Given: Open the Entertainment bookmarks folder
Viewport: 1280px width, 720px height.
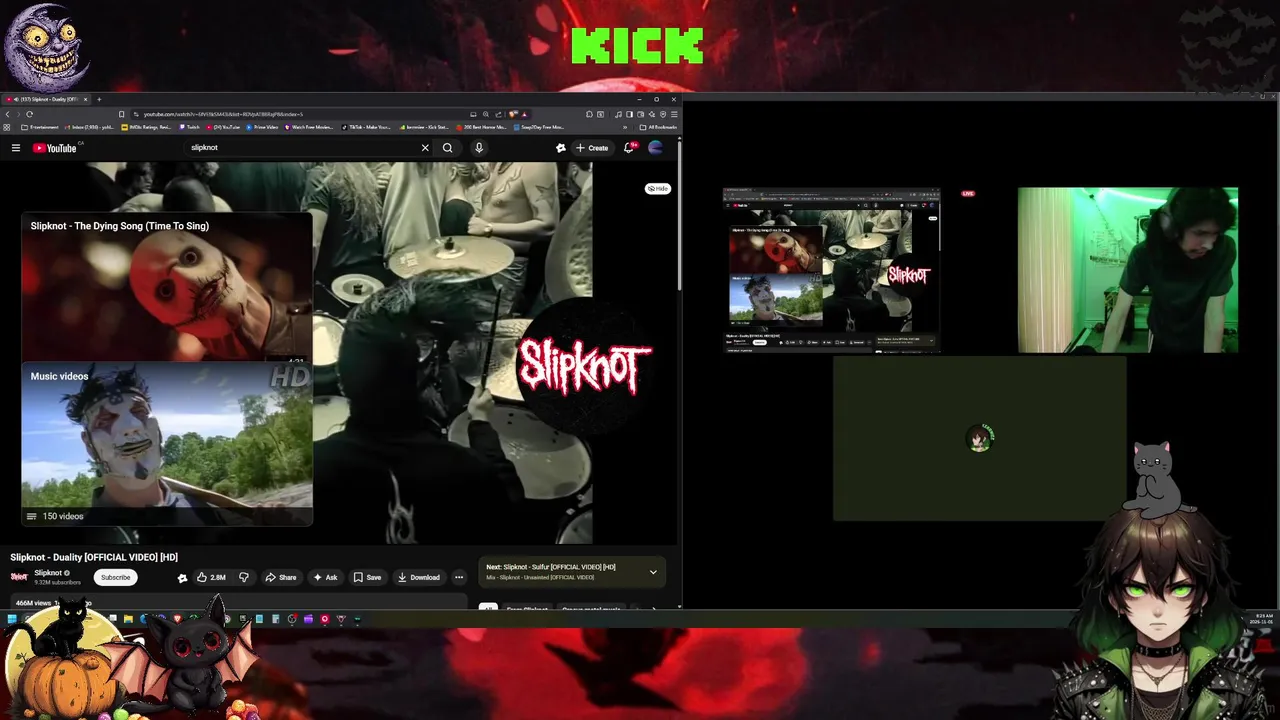Looking at the screenshot, I should click(39, 127).
